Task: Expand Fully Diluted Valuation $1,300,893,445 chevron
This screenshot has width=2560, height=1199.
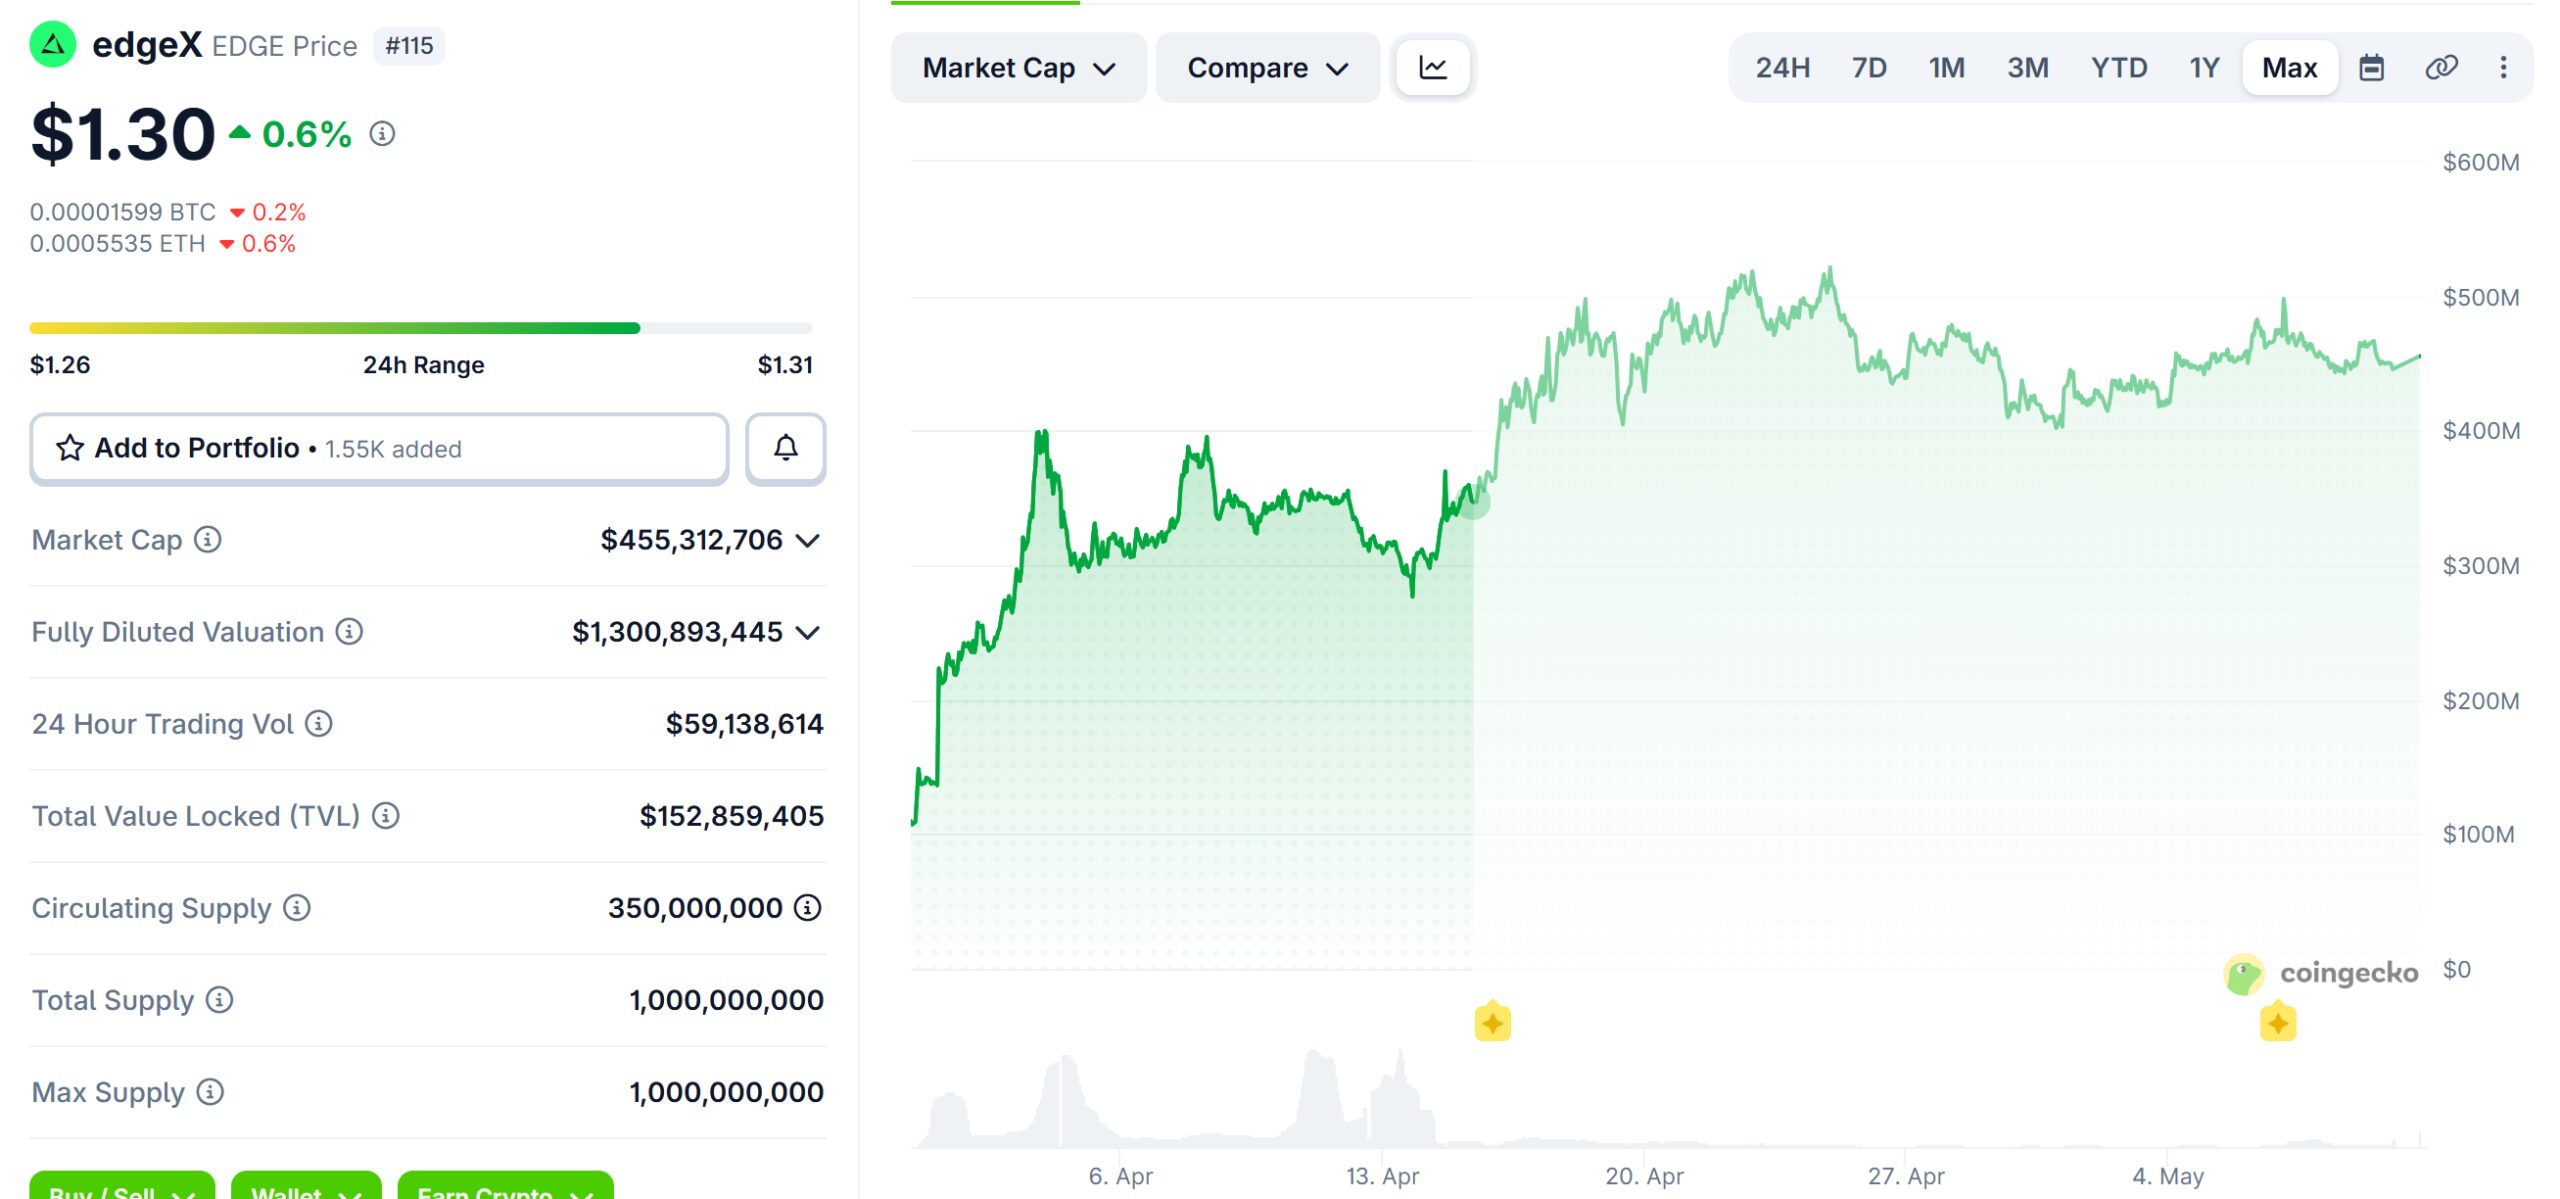Action: tap(808, 633)
